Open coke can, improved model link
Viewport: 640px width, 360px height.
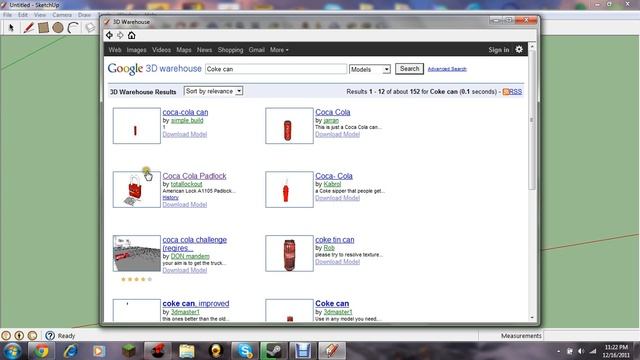point(196,303)
